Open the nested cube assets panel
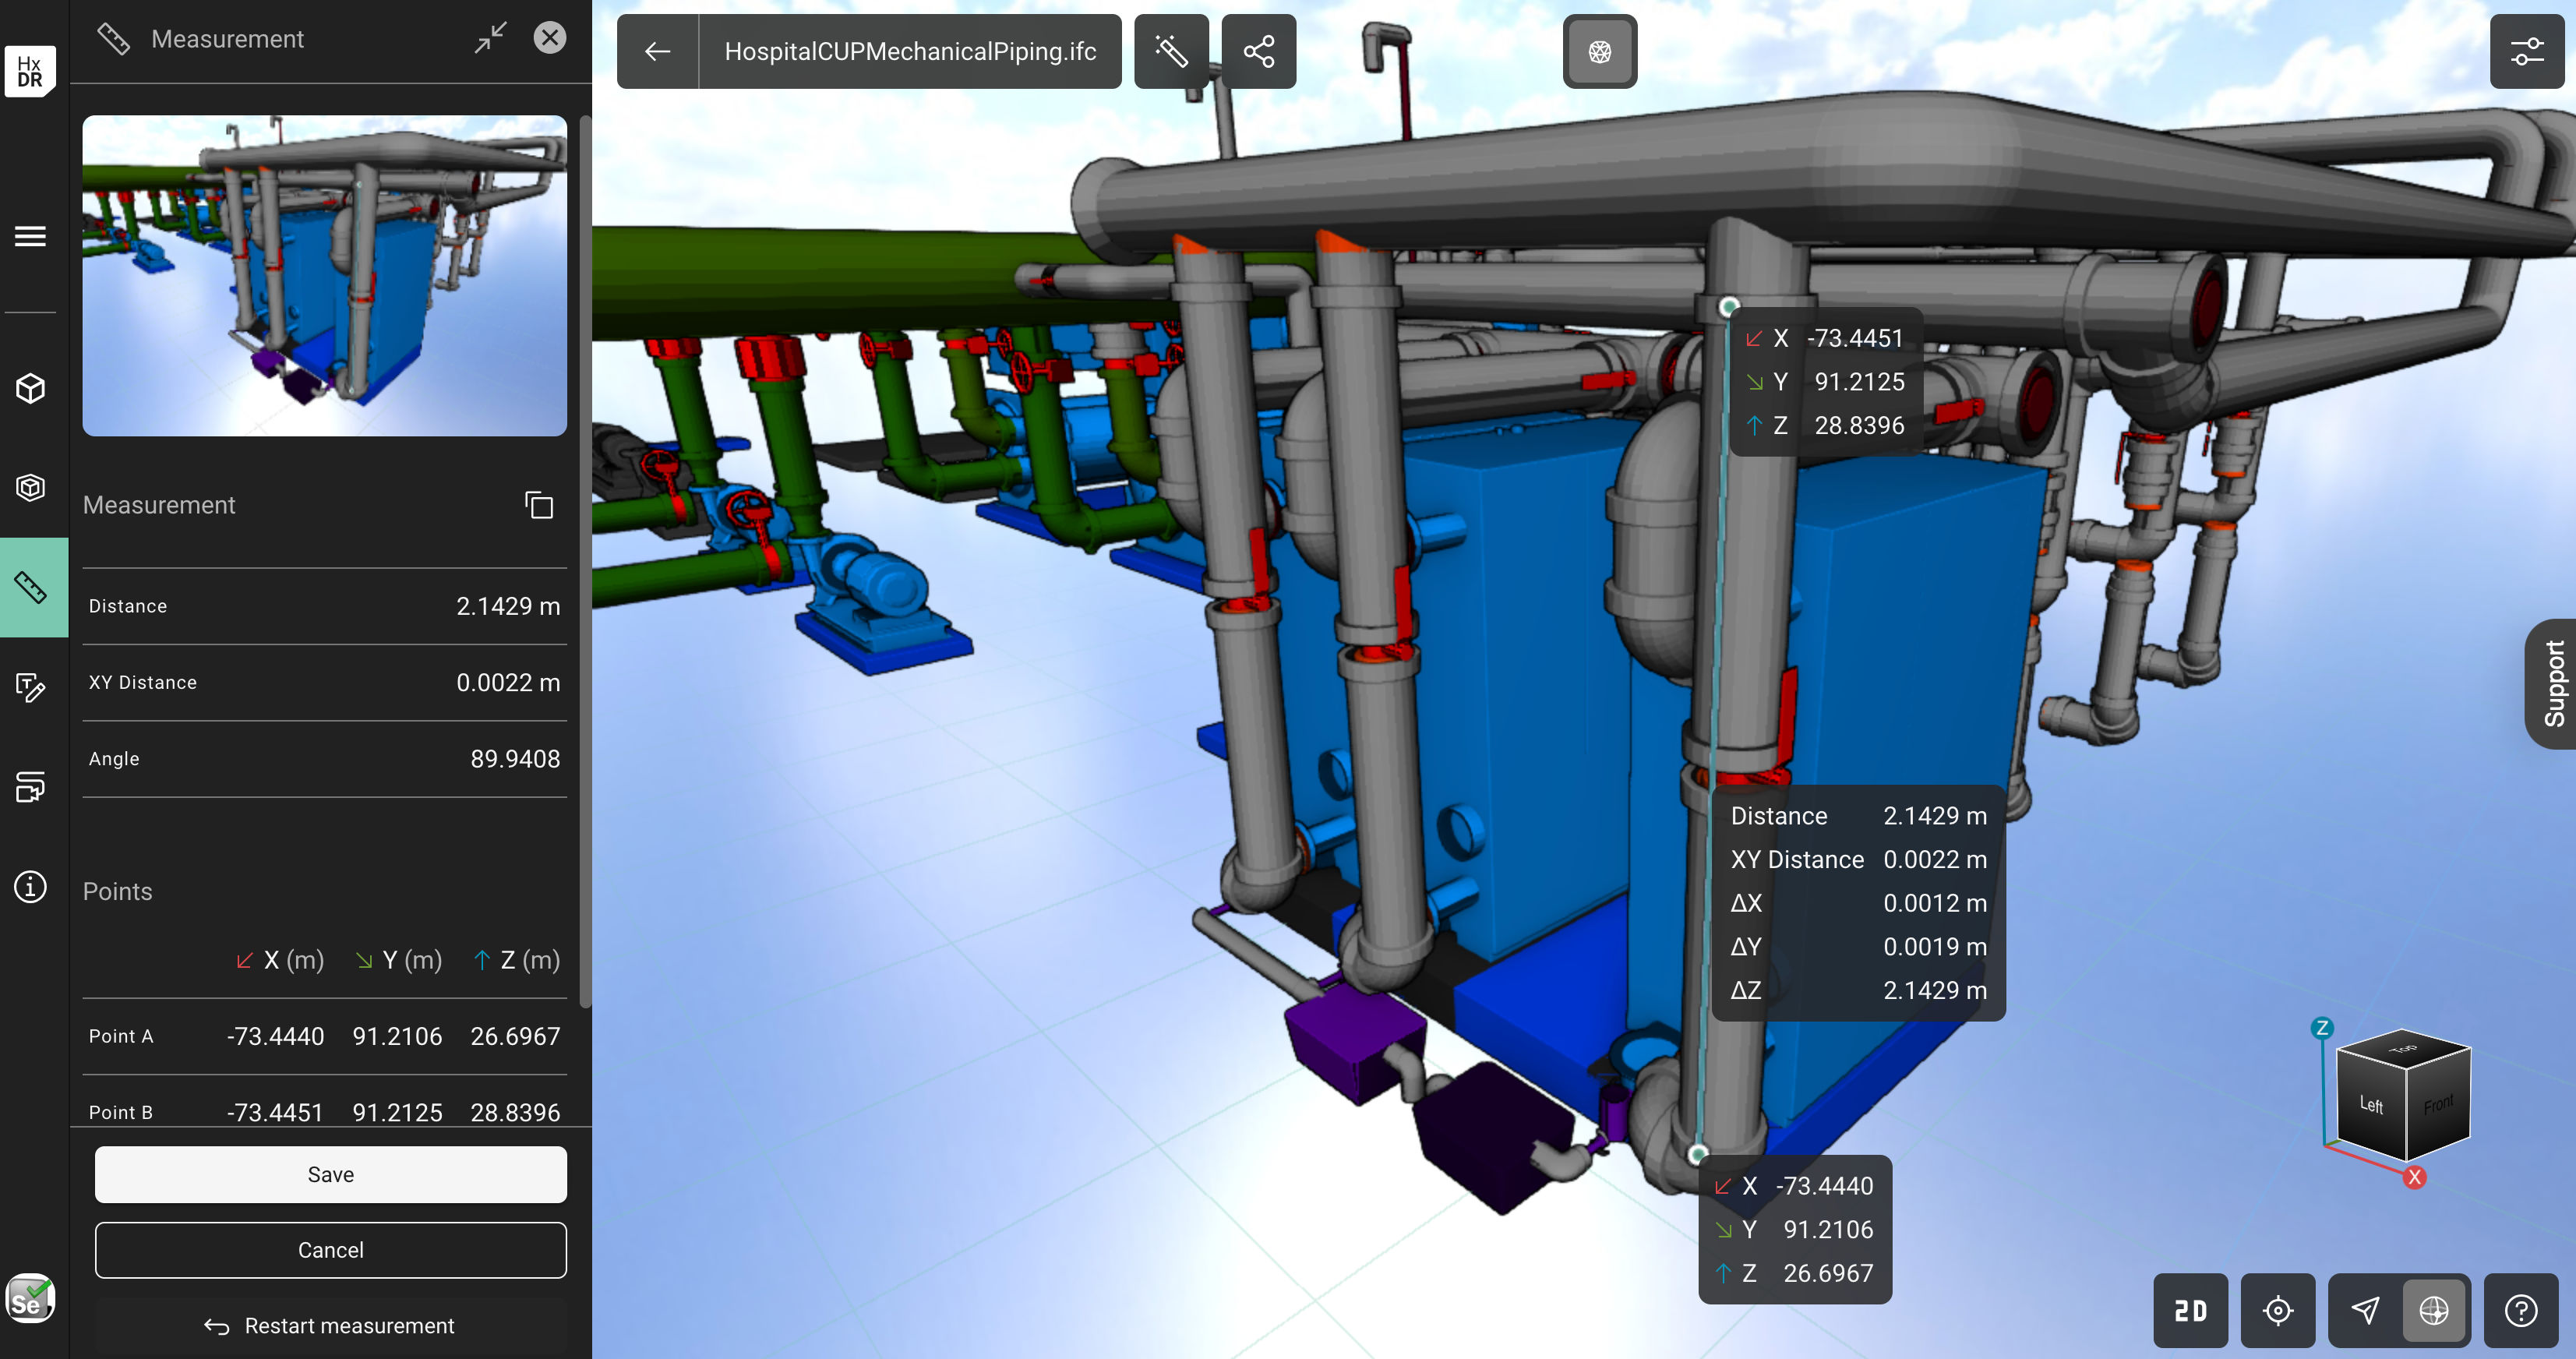2576x1359 pixels. point(30,487)
